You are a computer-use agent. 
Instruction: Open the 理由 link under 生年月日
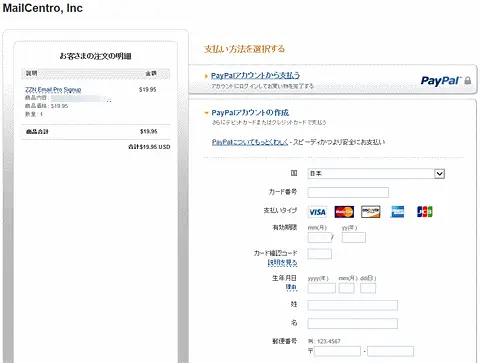click(x=291, y=287)
